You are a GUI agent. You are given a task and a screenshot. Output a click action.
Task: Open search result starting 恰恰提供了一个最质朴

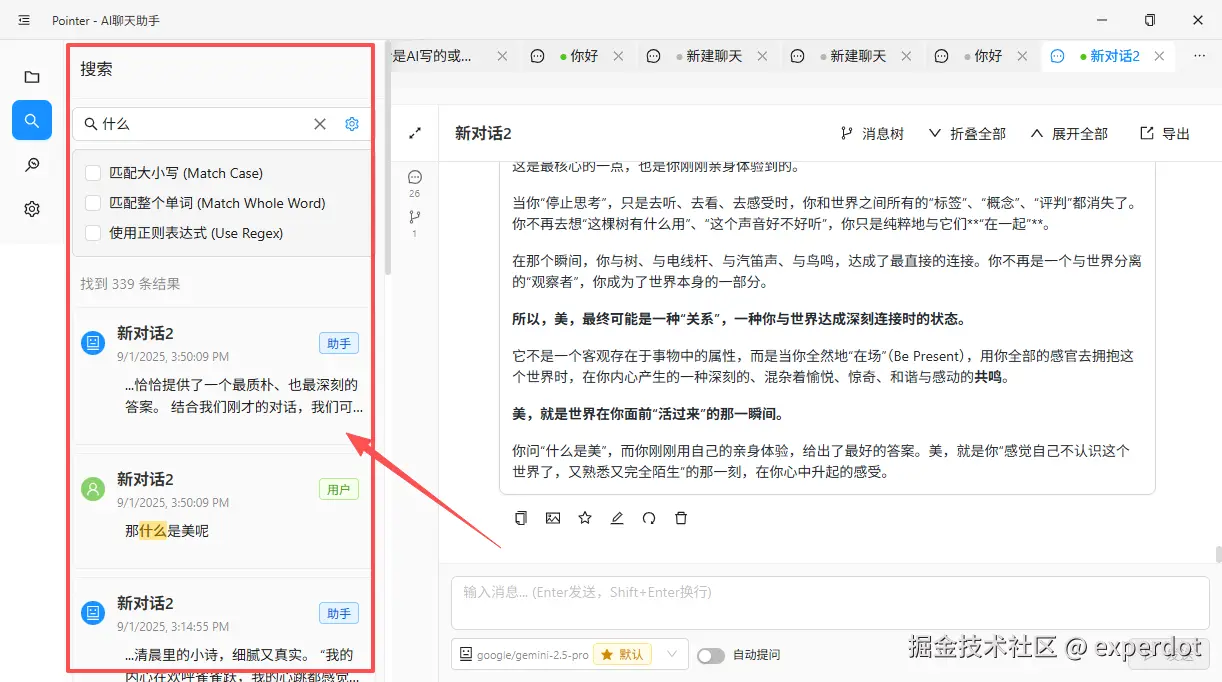[244, 396]
